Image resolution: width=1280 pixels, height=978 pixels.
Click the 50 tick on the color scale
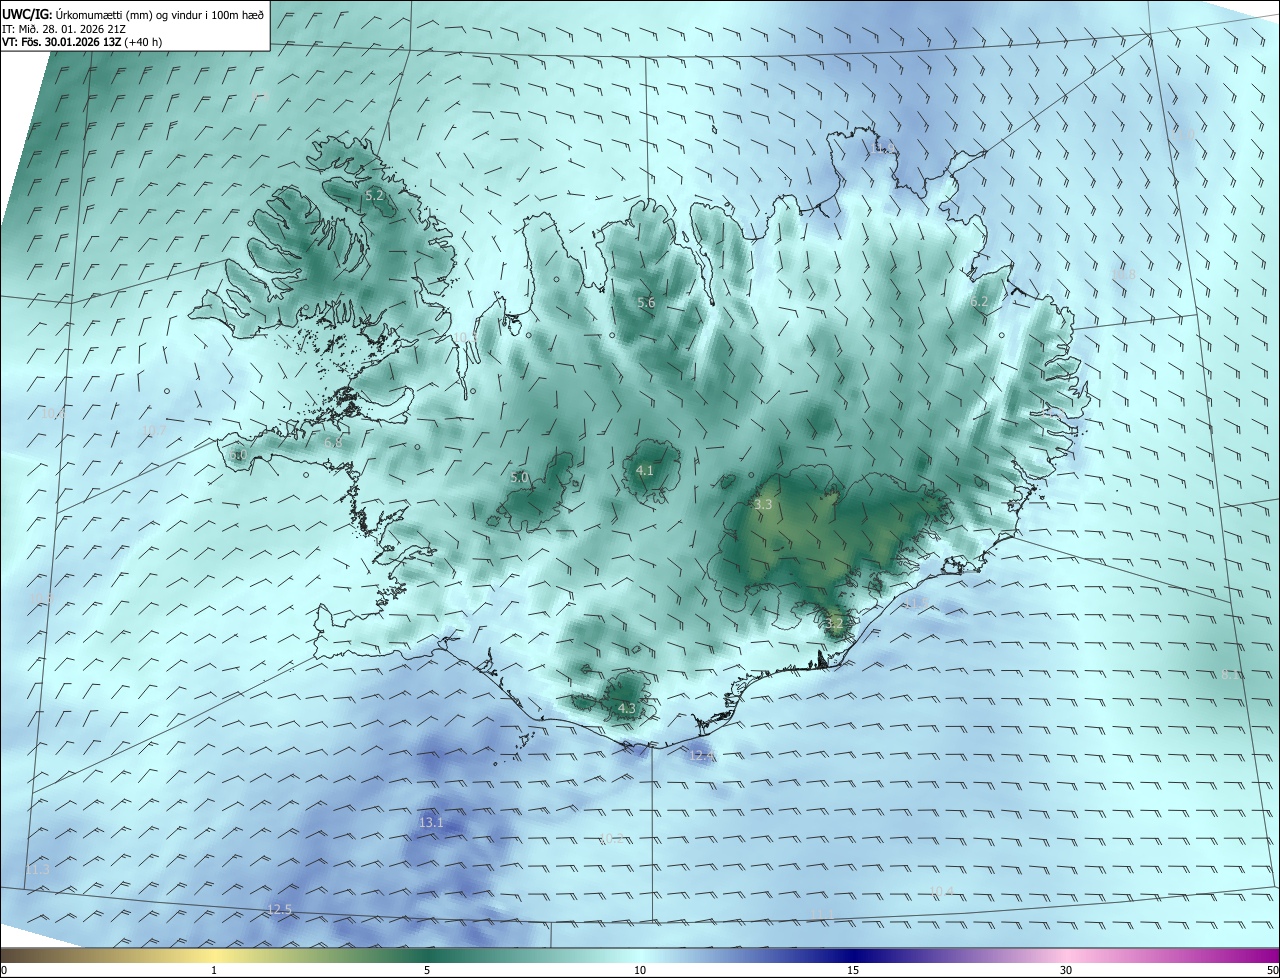tap(1272, 970)
